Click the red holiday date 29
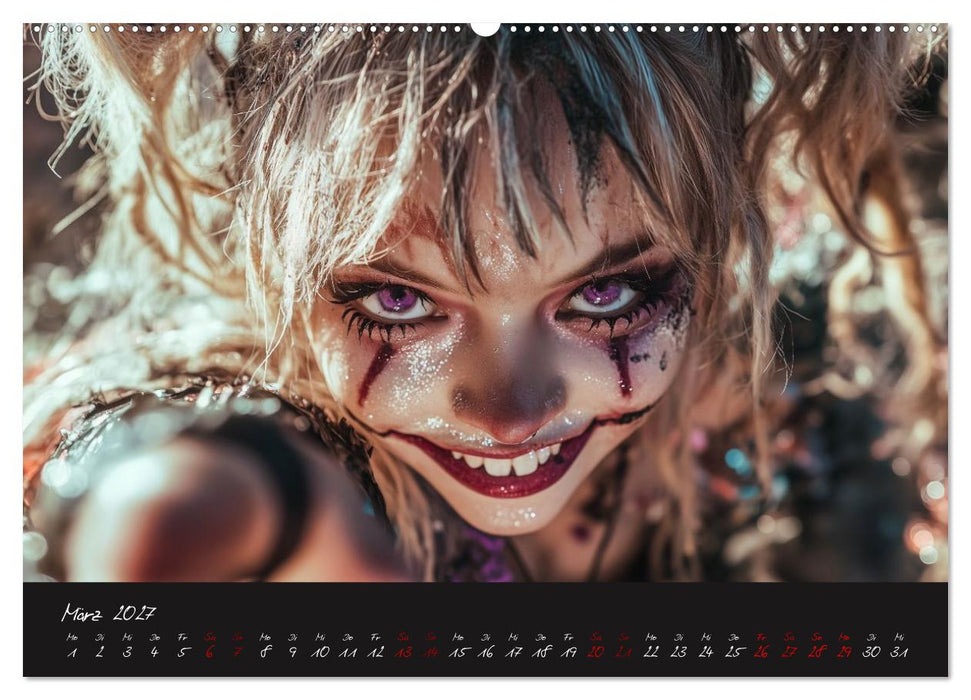Image resolution: width=971 pixels, height=700 pixels. [x=844, y=652]
